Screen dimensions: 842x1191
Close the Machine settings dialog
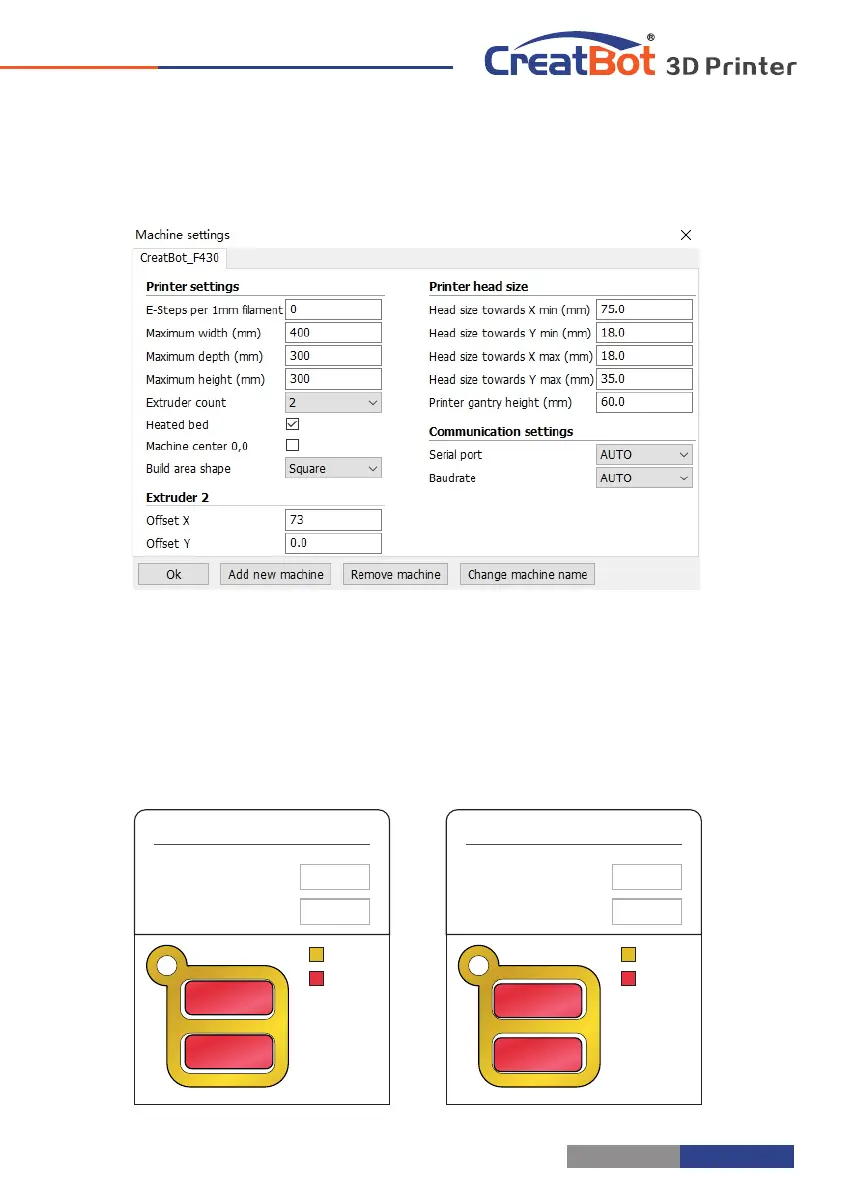tap(686, 235)
